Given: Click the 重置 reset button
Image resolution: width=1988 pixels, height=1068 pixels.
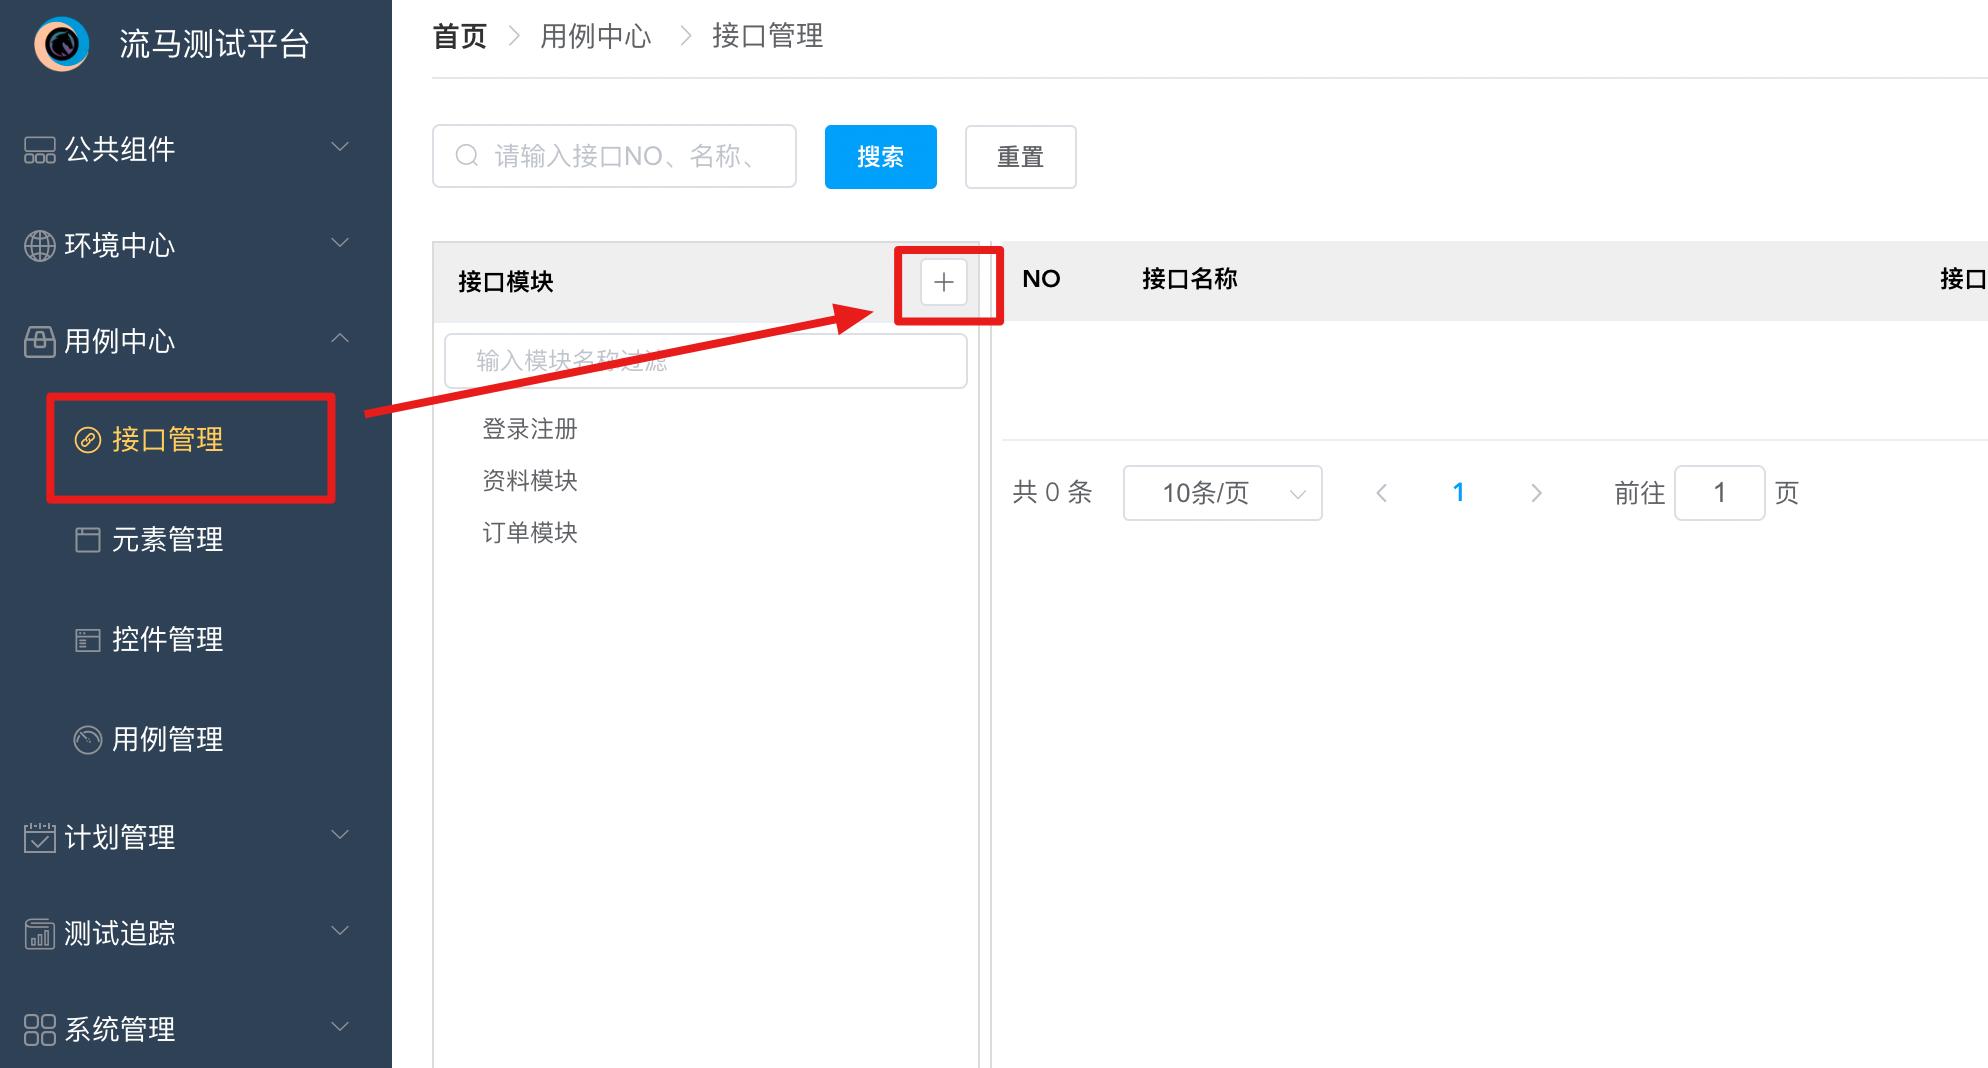Looking at the screenshot, I should [1020, 156].
